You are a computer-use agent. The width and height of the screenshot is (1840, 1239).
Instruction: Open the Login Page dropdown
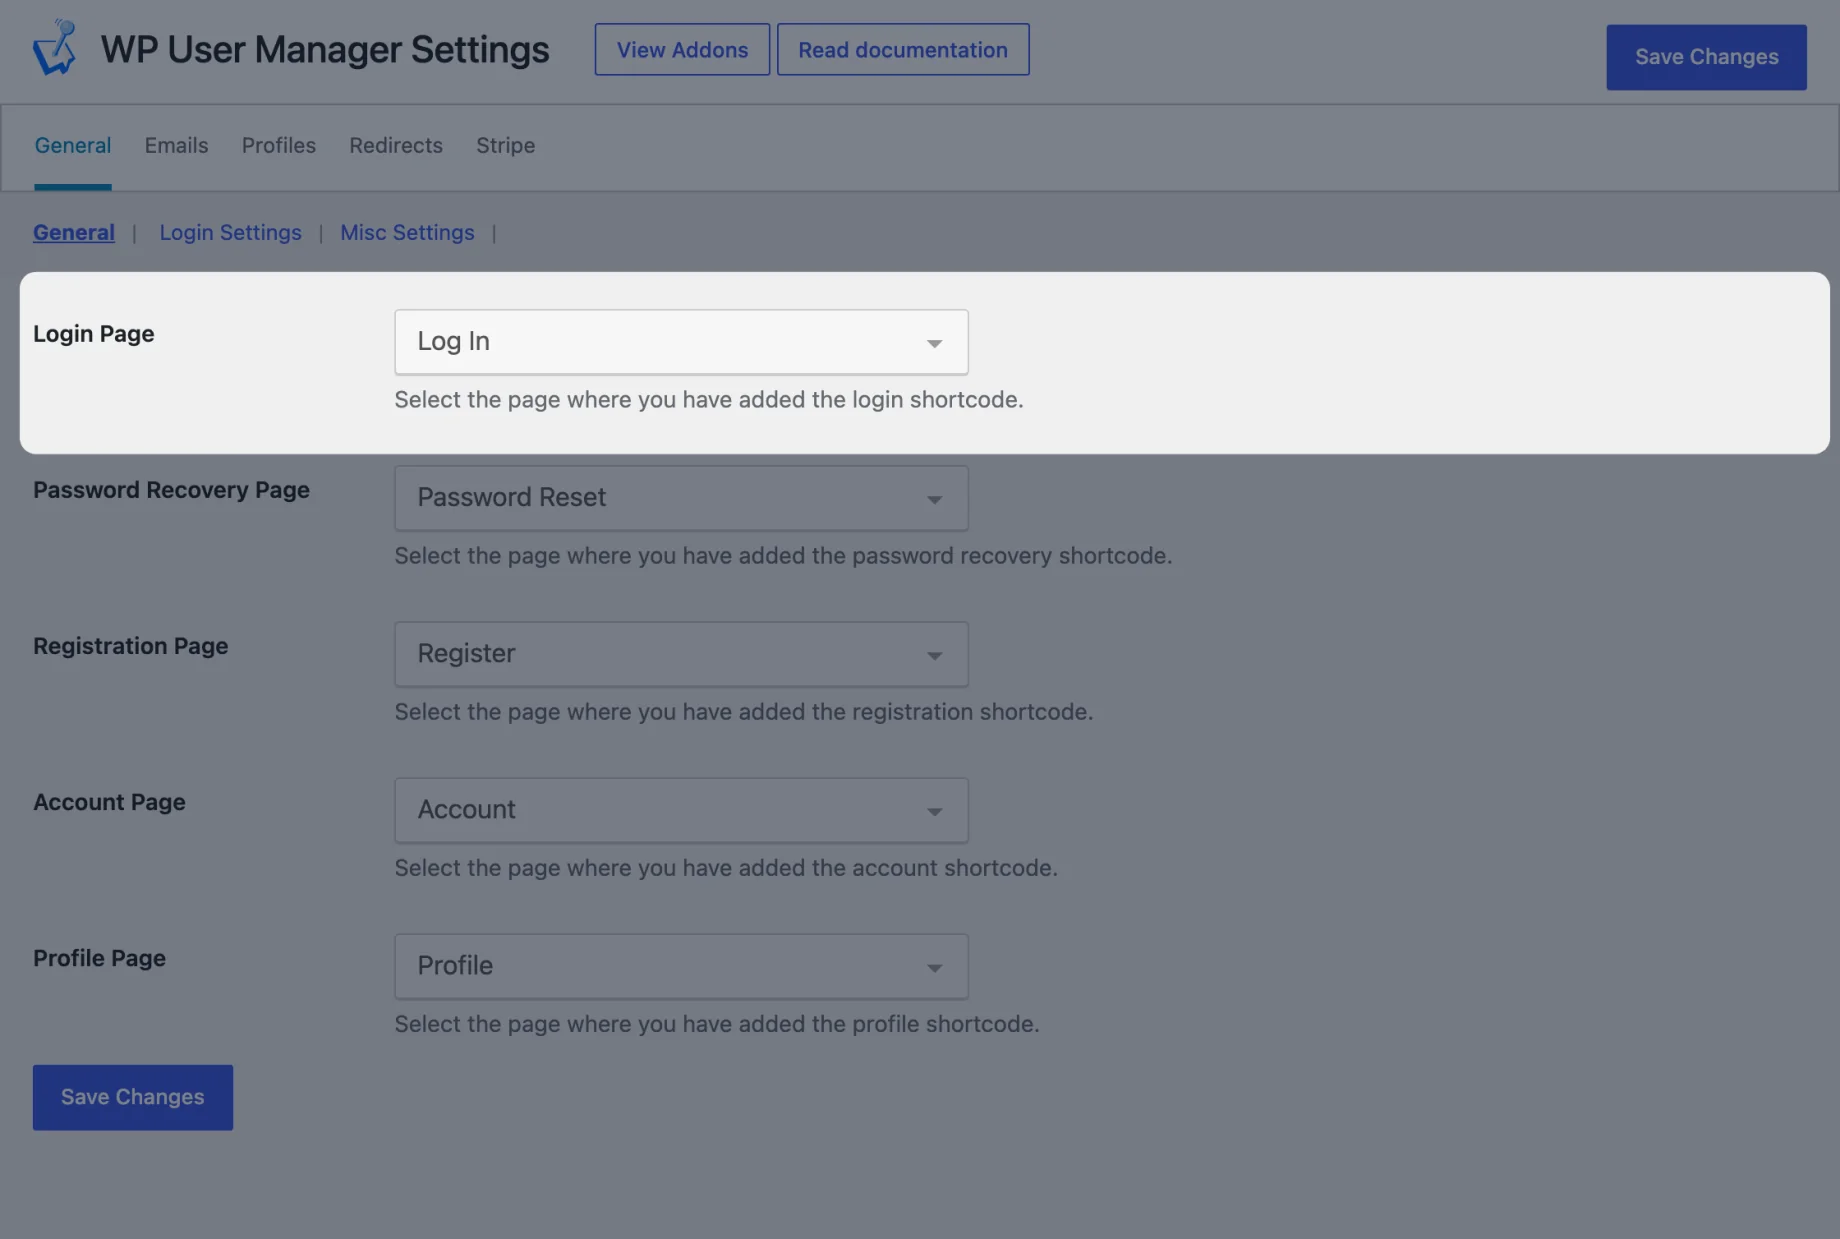[x=681, y=342]
